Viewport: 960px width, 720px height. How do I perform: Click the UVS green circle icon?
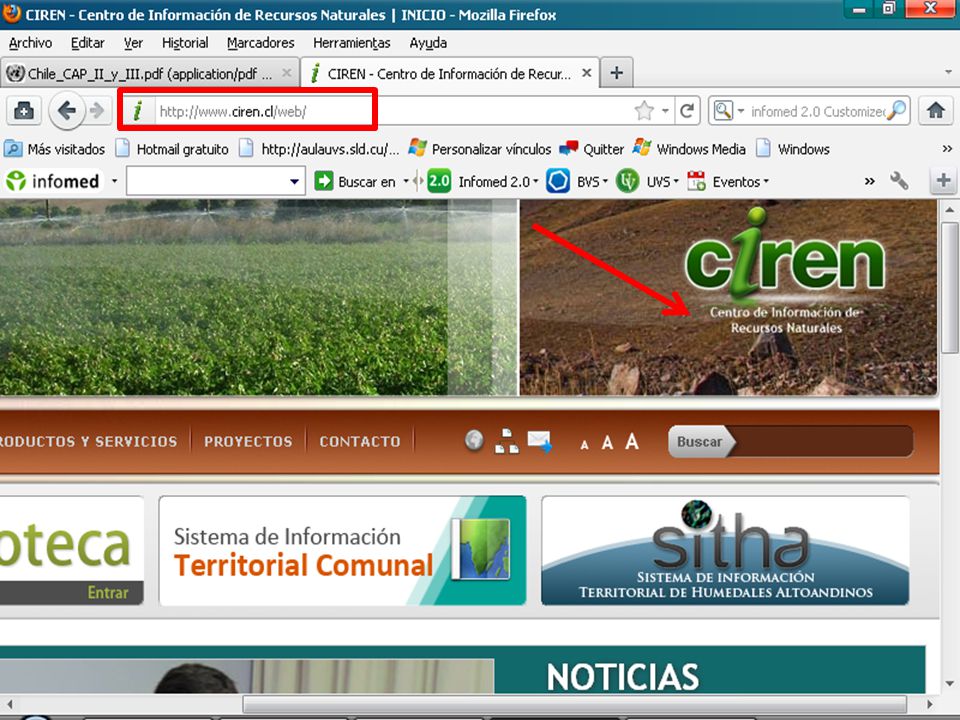coord(627,181)
